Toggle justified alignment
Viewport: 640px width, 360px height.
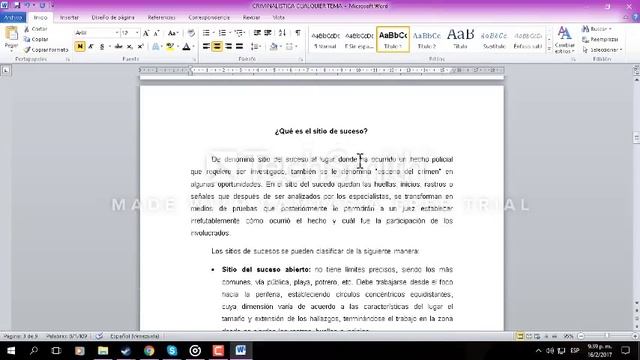click(x=240, y=47)
